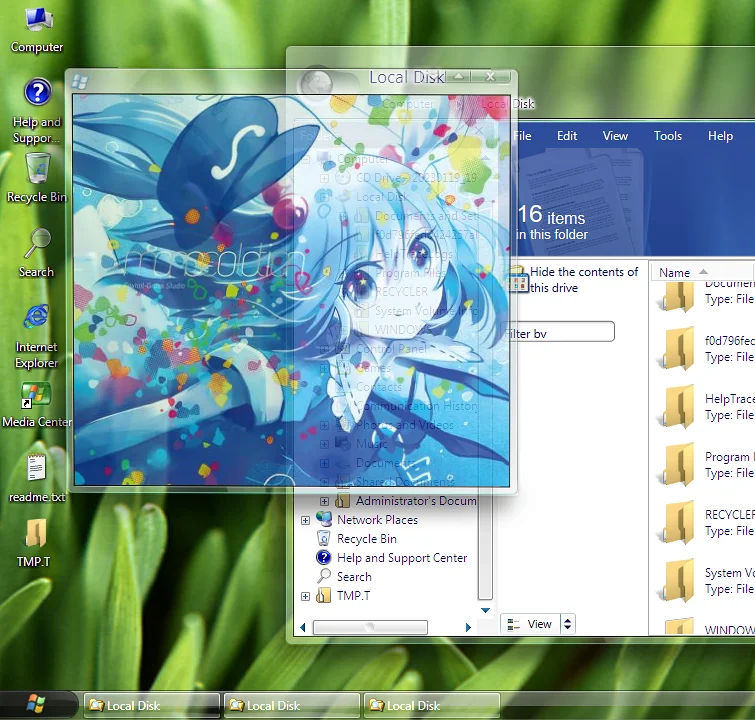Expand the Administrator's Documents tree node
This screenshot has width=755, height=720.
(324, 501)
